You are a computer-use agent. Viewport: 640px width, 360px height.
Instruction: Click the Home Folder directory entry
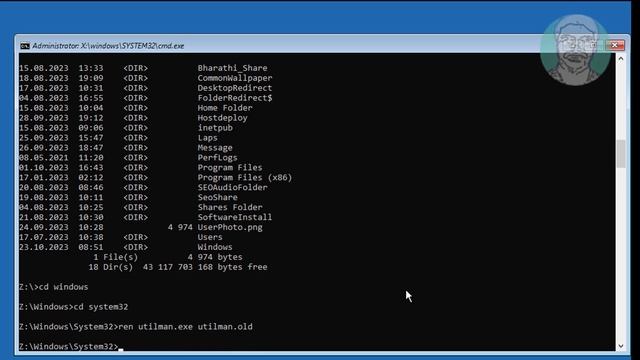click(x=225, y=108)
